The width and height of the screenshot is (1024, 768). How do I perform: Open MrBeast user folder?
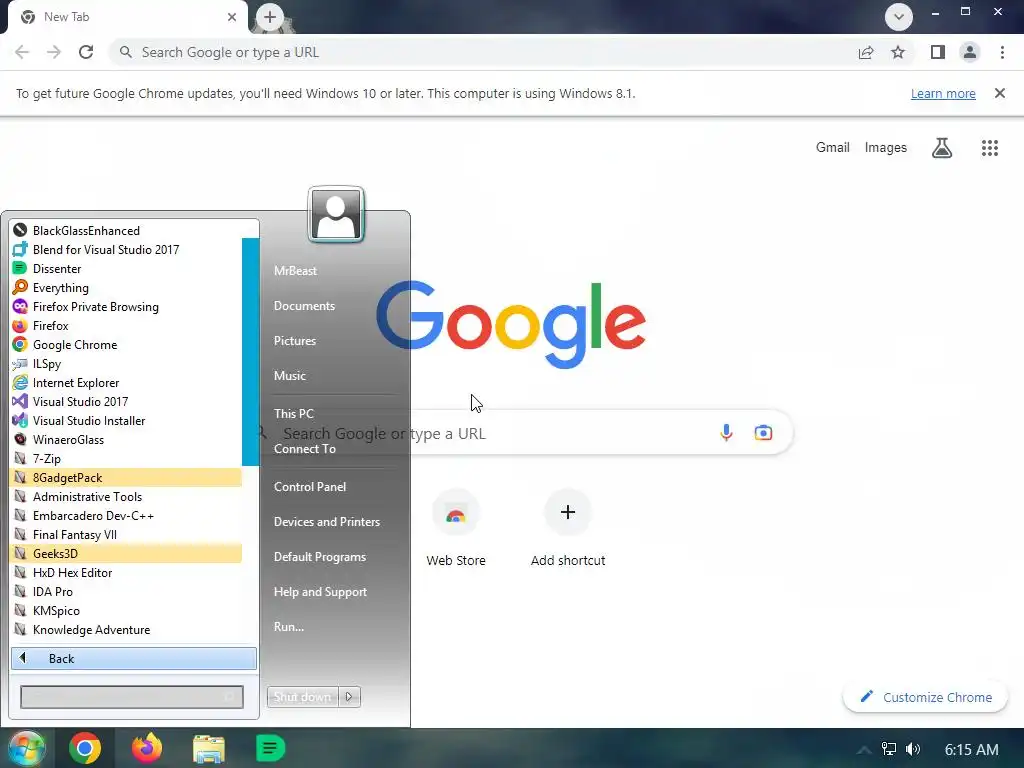[295, 270]
